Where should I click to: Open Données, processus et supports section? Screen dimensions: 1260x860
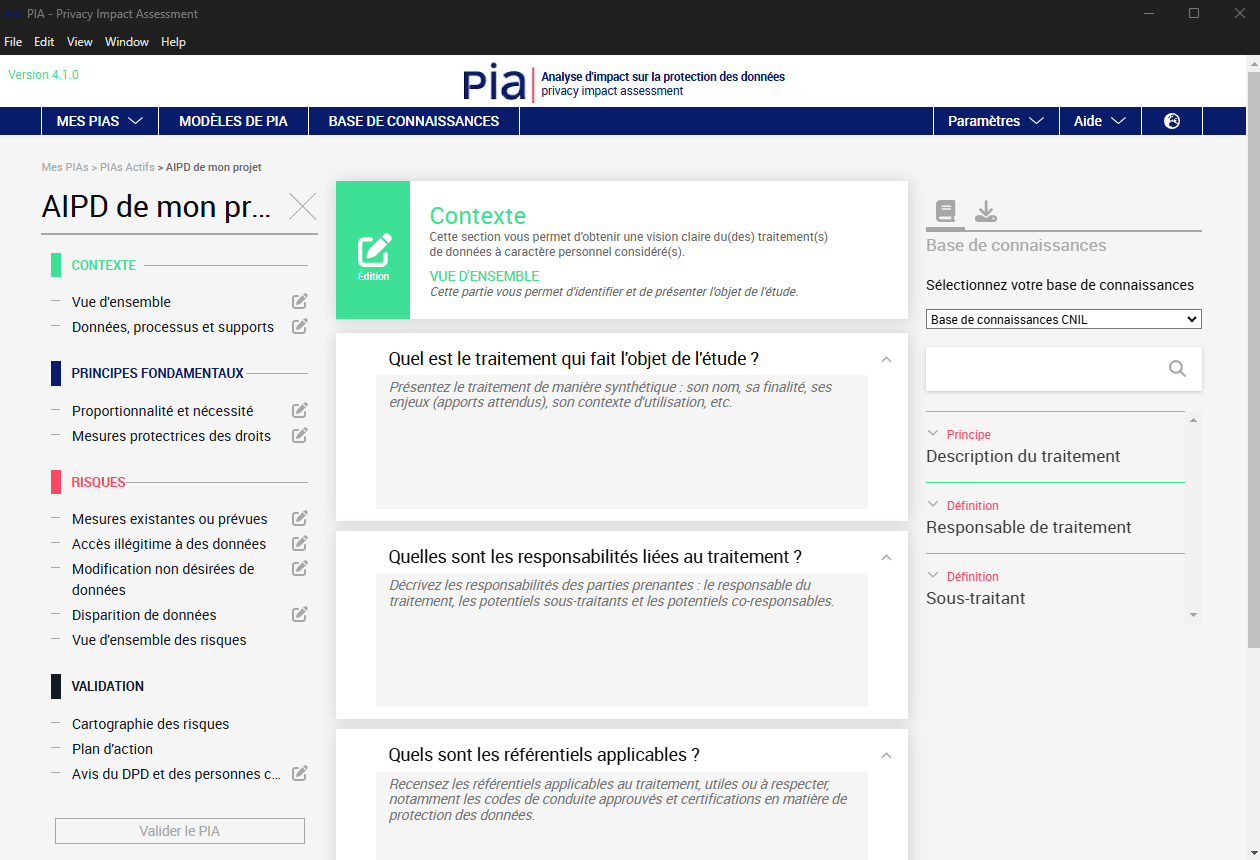tap(173, 327)
